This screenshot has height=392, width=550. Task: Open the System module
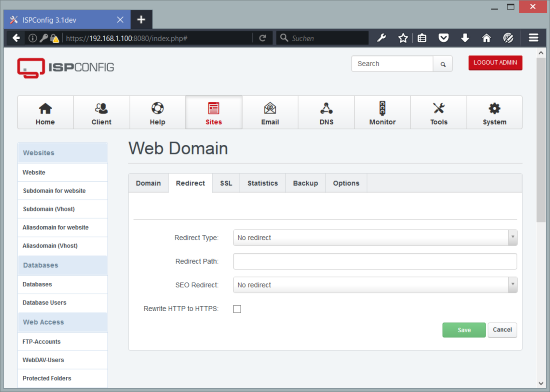pyautogui.click(x=494, y=113)
